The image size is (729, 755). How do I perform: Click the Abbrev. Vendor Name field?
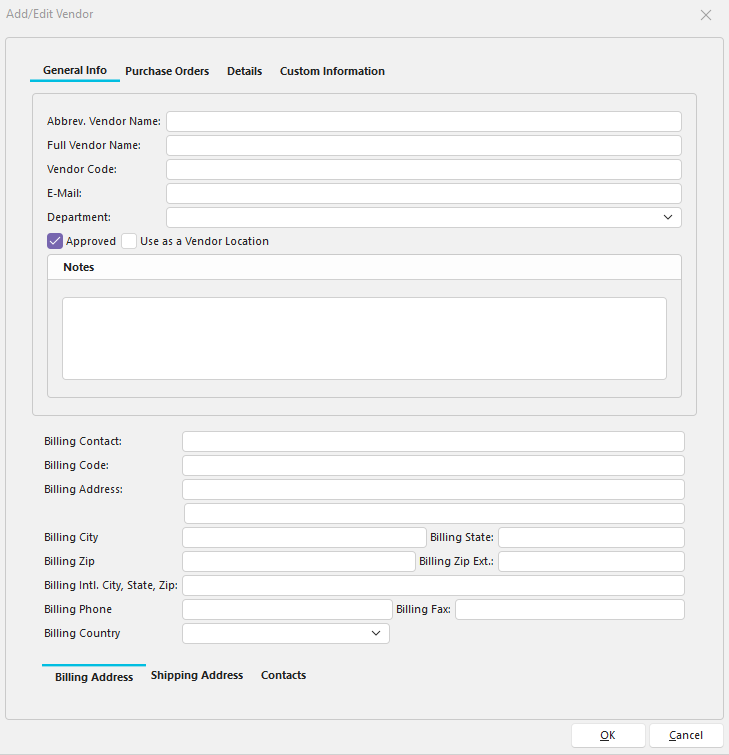[423, 121]
